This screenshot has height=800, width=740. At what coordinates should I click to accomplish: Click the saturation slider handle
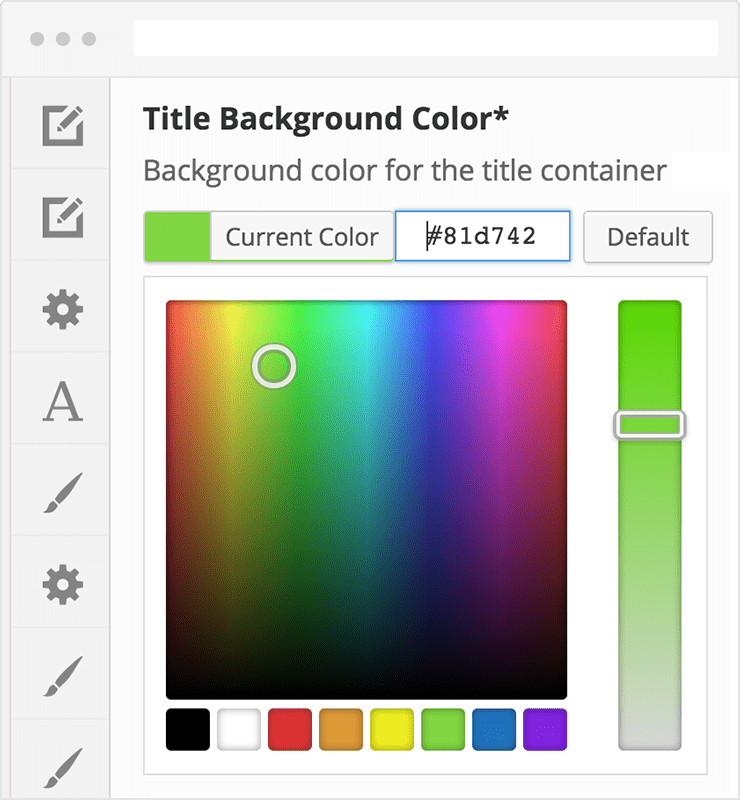650,425
